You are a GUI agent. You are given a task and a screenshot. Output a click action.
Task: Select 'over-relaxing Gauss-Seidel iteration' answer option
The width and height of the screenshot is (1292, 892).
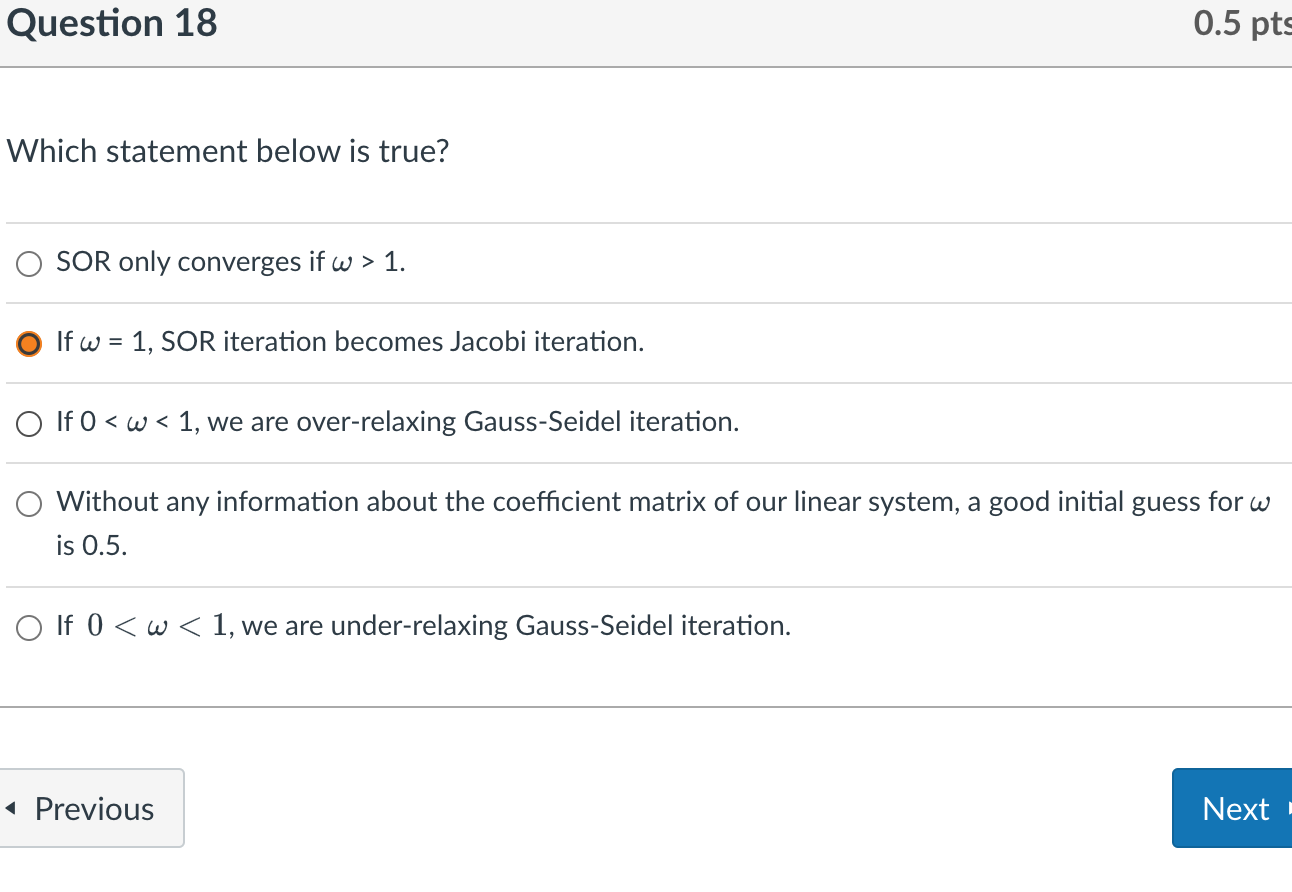28,422
